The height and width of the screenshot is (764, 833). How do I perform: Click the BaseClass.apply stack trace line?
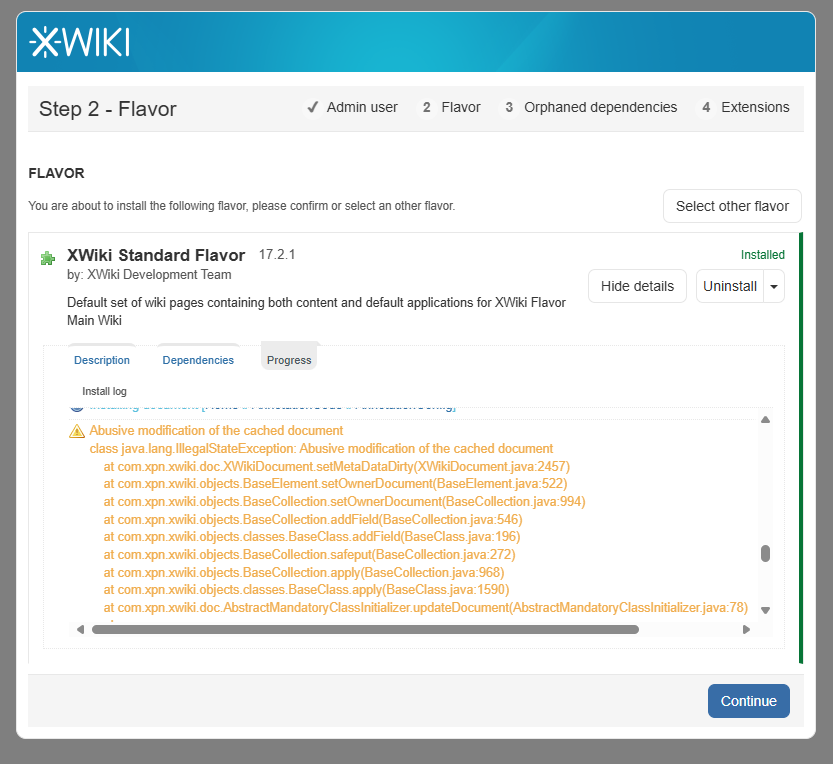click(307, 590)
